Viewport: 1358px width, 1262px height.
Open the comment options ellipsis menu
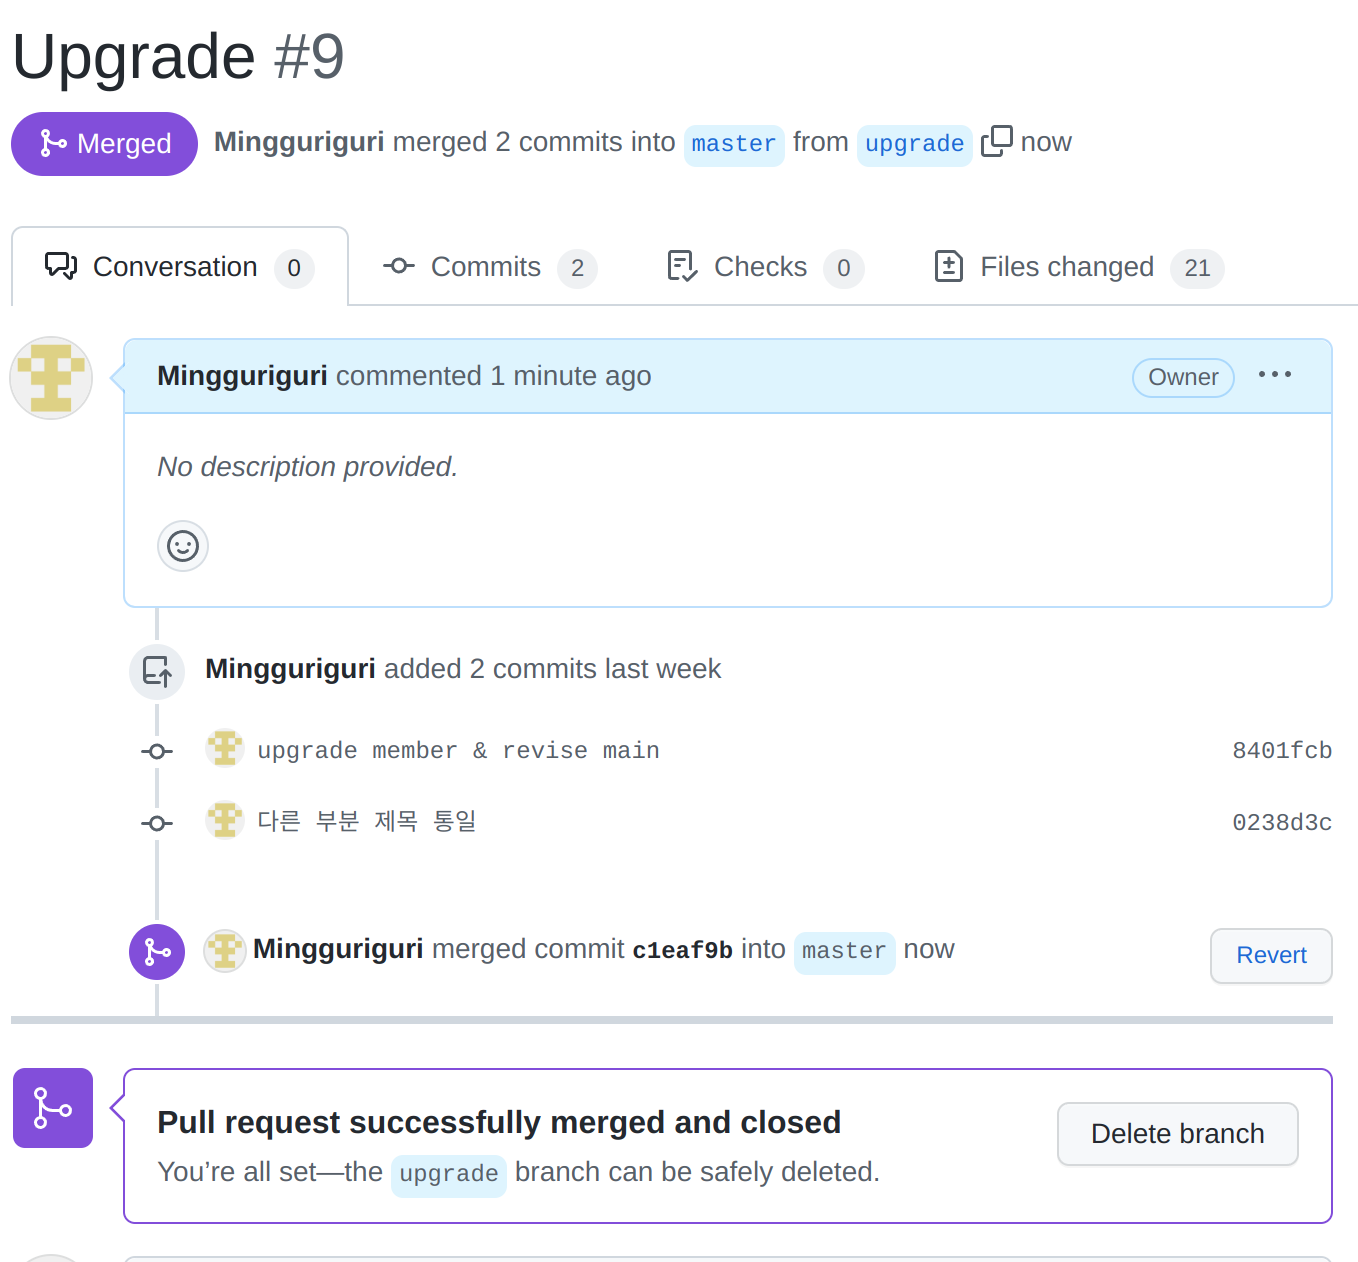1275,375
